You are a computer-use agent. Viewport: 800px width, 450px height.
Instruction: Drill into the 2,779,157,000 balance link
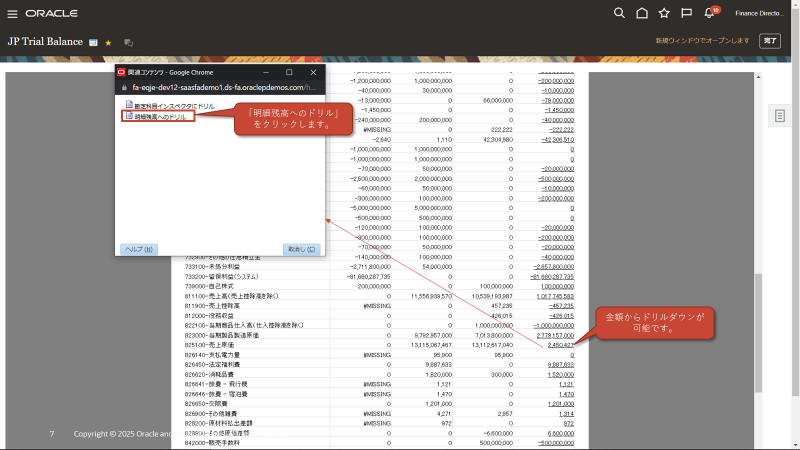[x=555, y=335]
